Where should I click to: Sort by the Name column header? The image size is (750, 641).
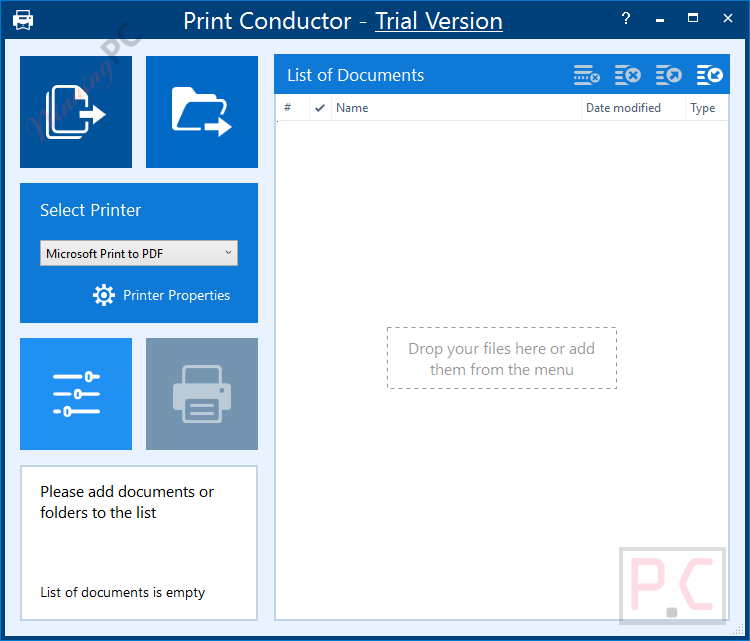pyautogui.click(x=456, y=108)
